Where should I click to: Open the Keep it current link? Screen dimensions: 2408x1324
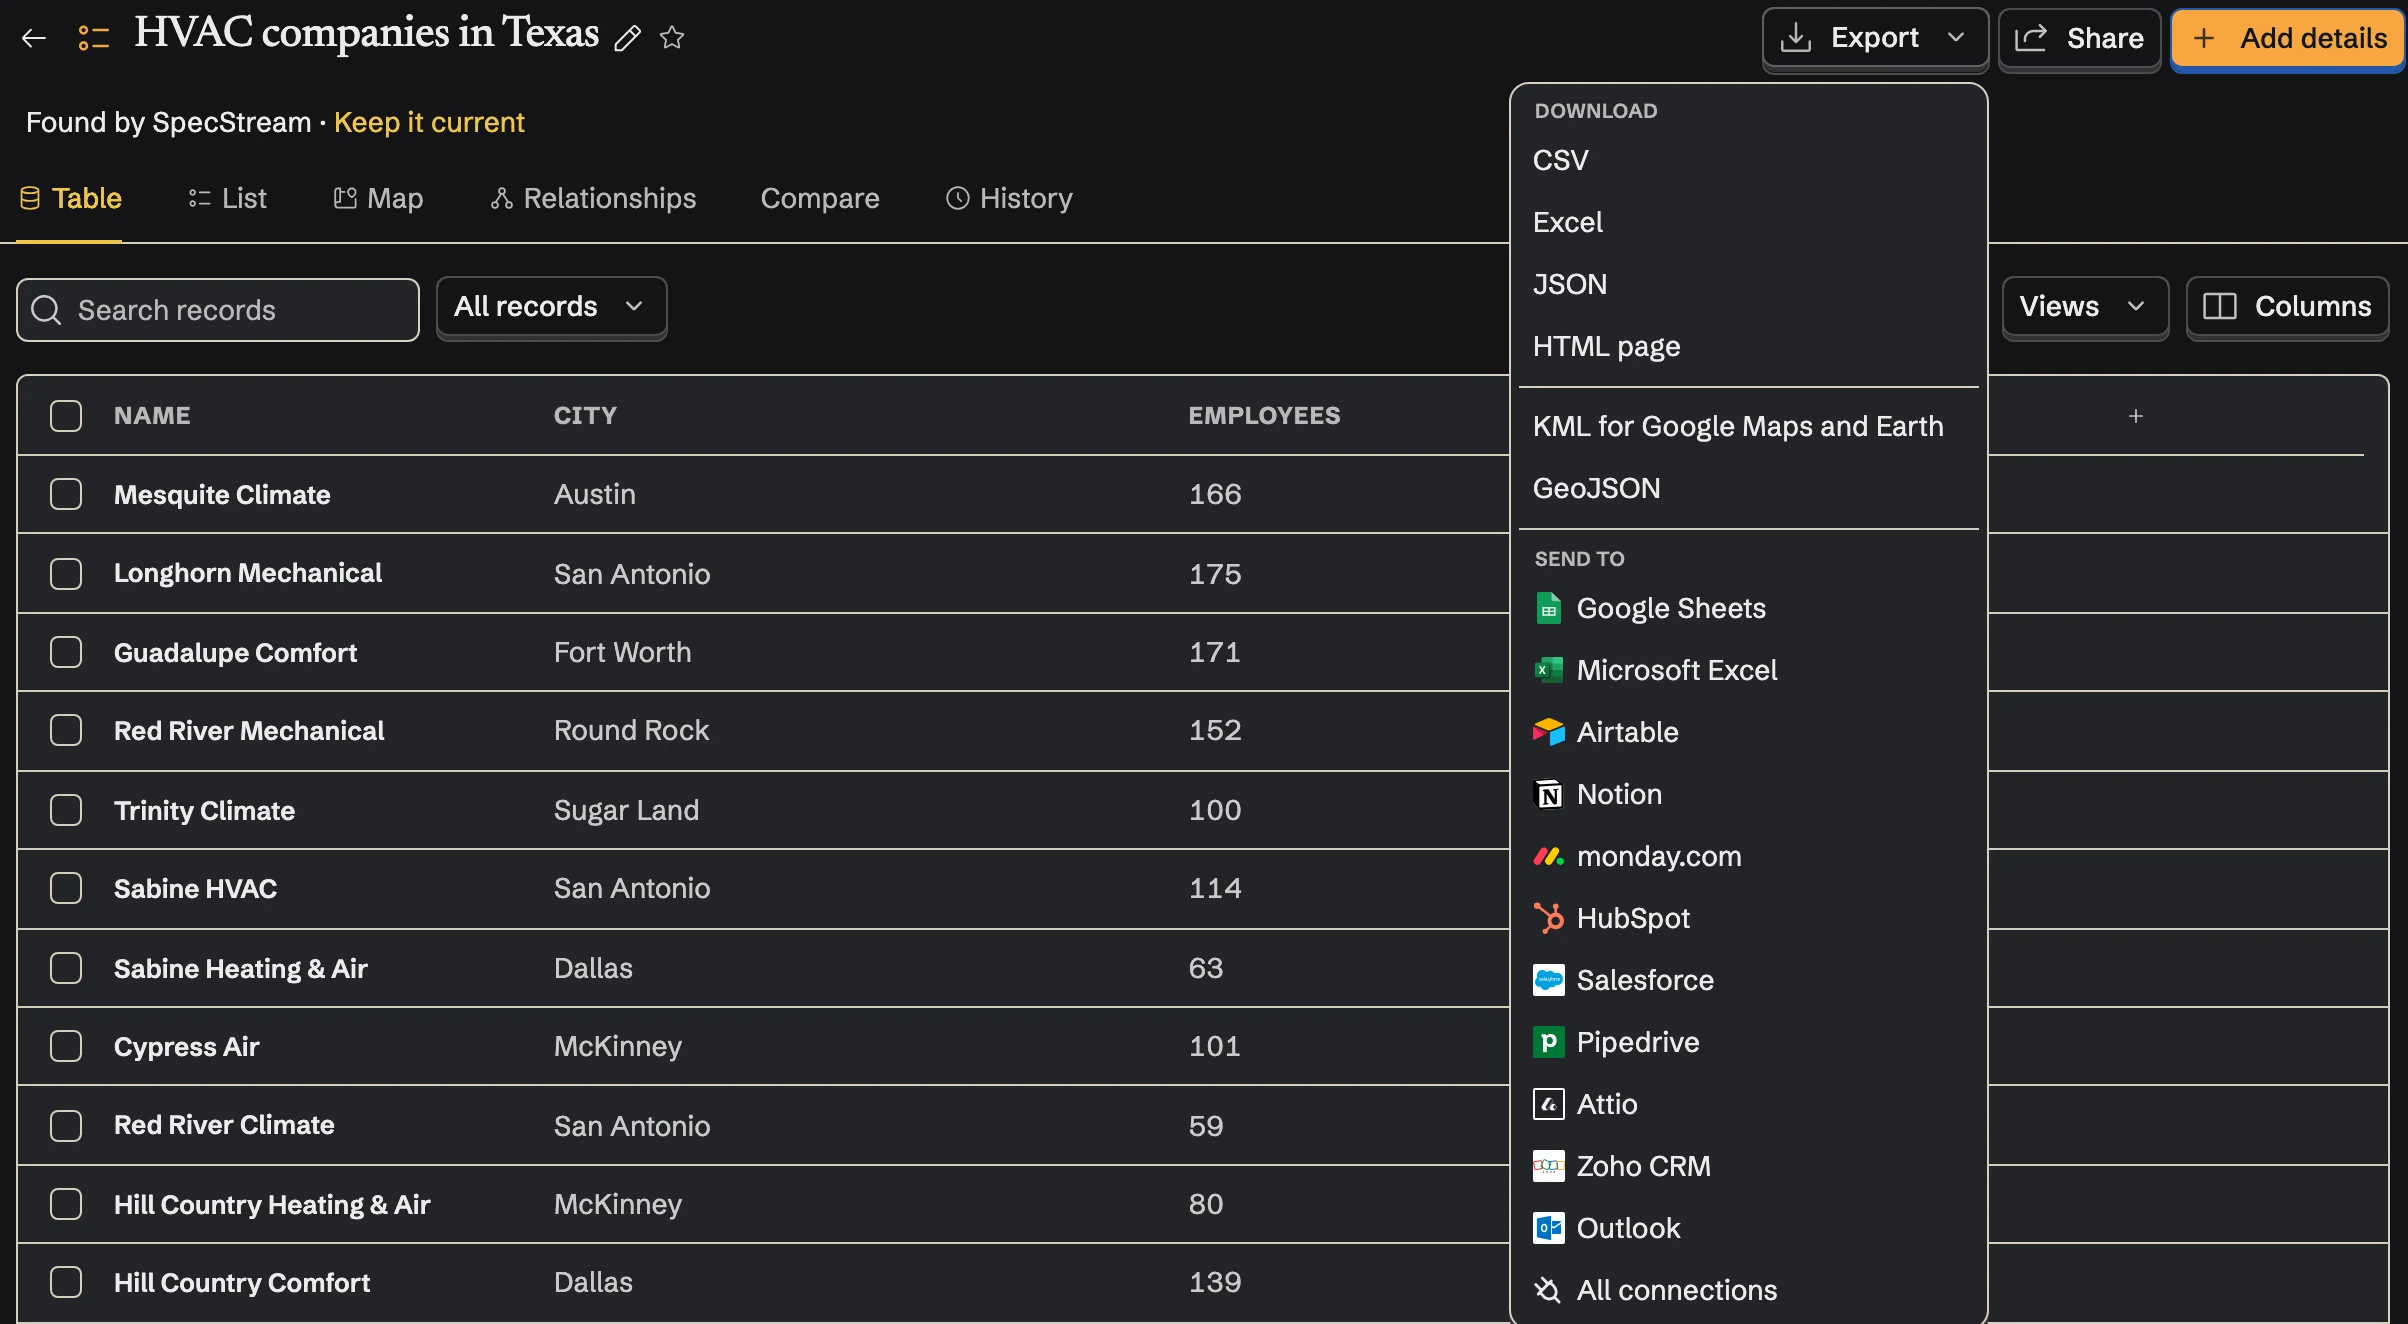(429, 122)
